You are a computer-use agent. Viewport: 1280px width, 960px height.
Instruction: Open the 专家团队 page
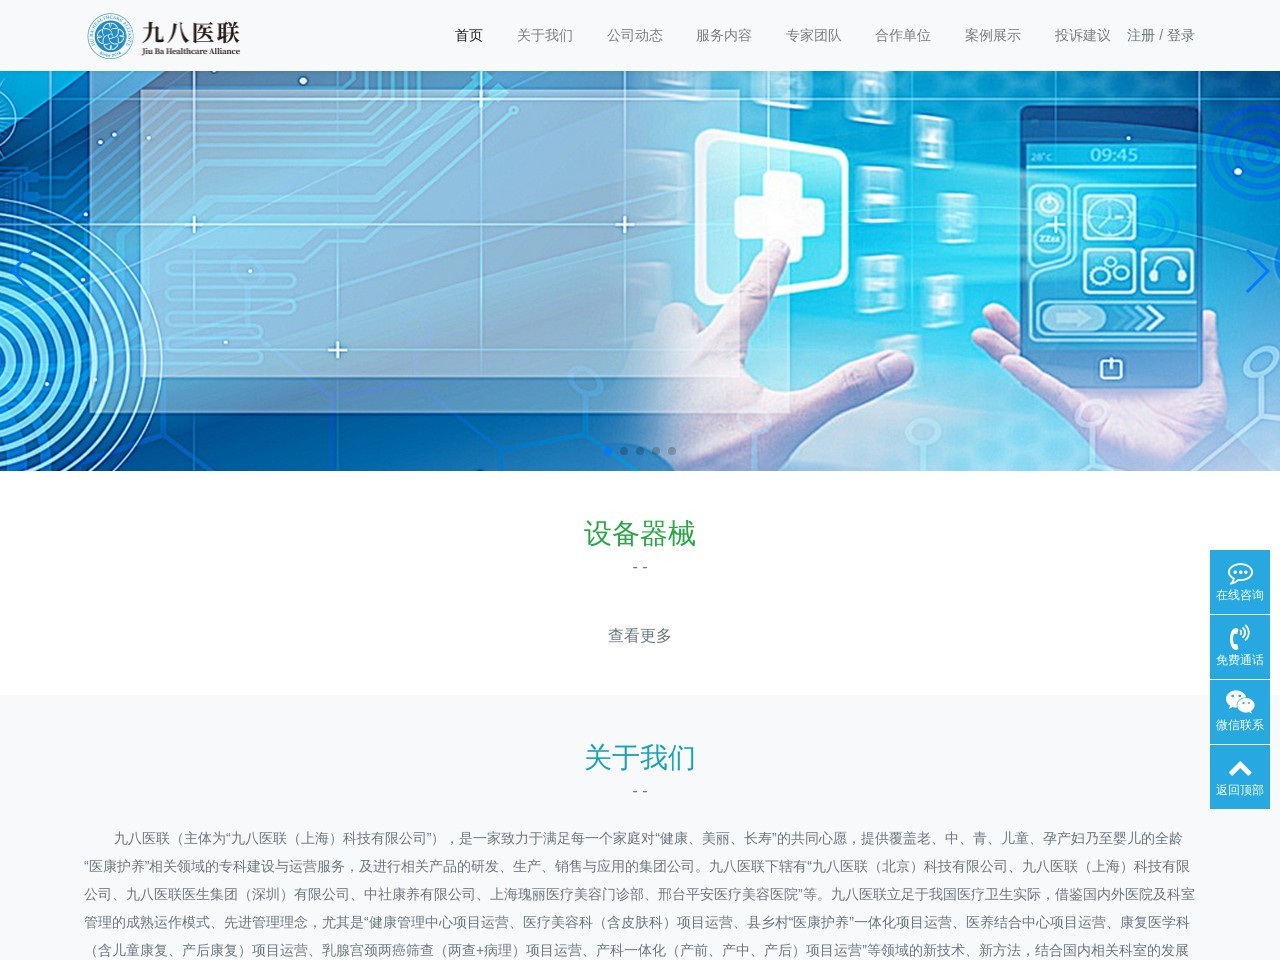pyautogui.click(x=813, y=35)
